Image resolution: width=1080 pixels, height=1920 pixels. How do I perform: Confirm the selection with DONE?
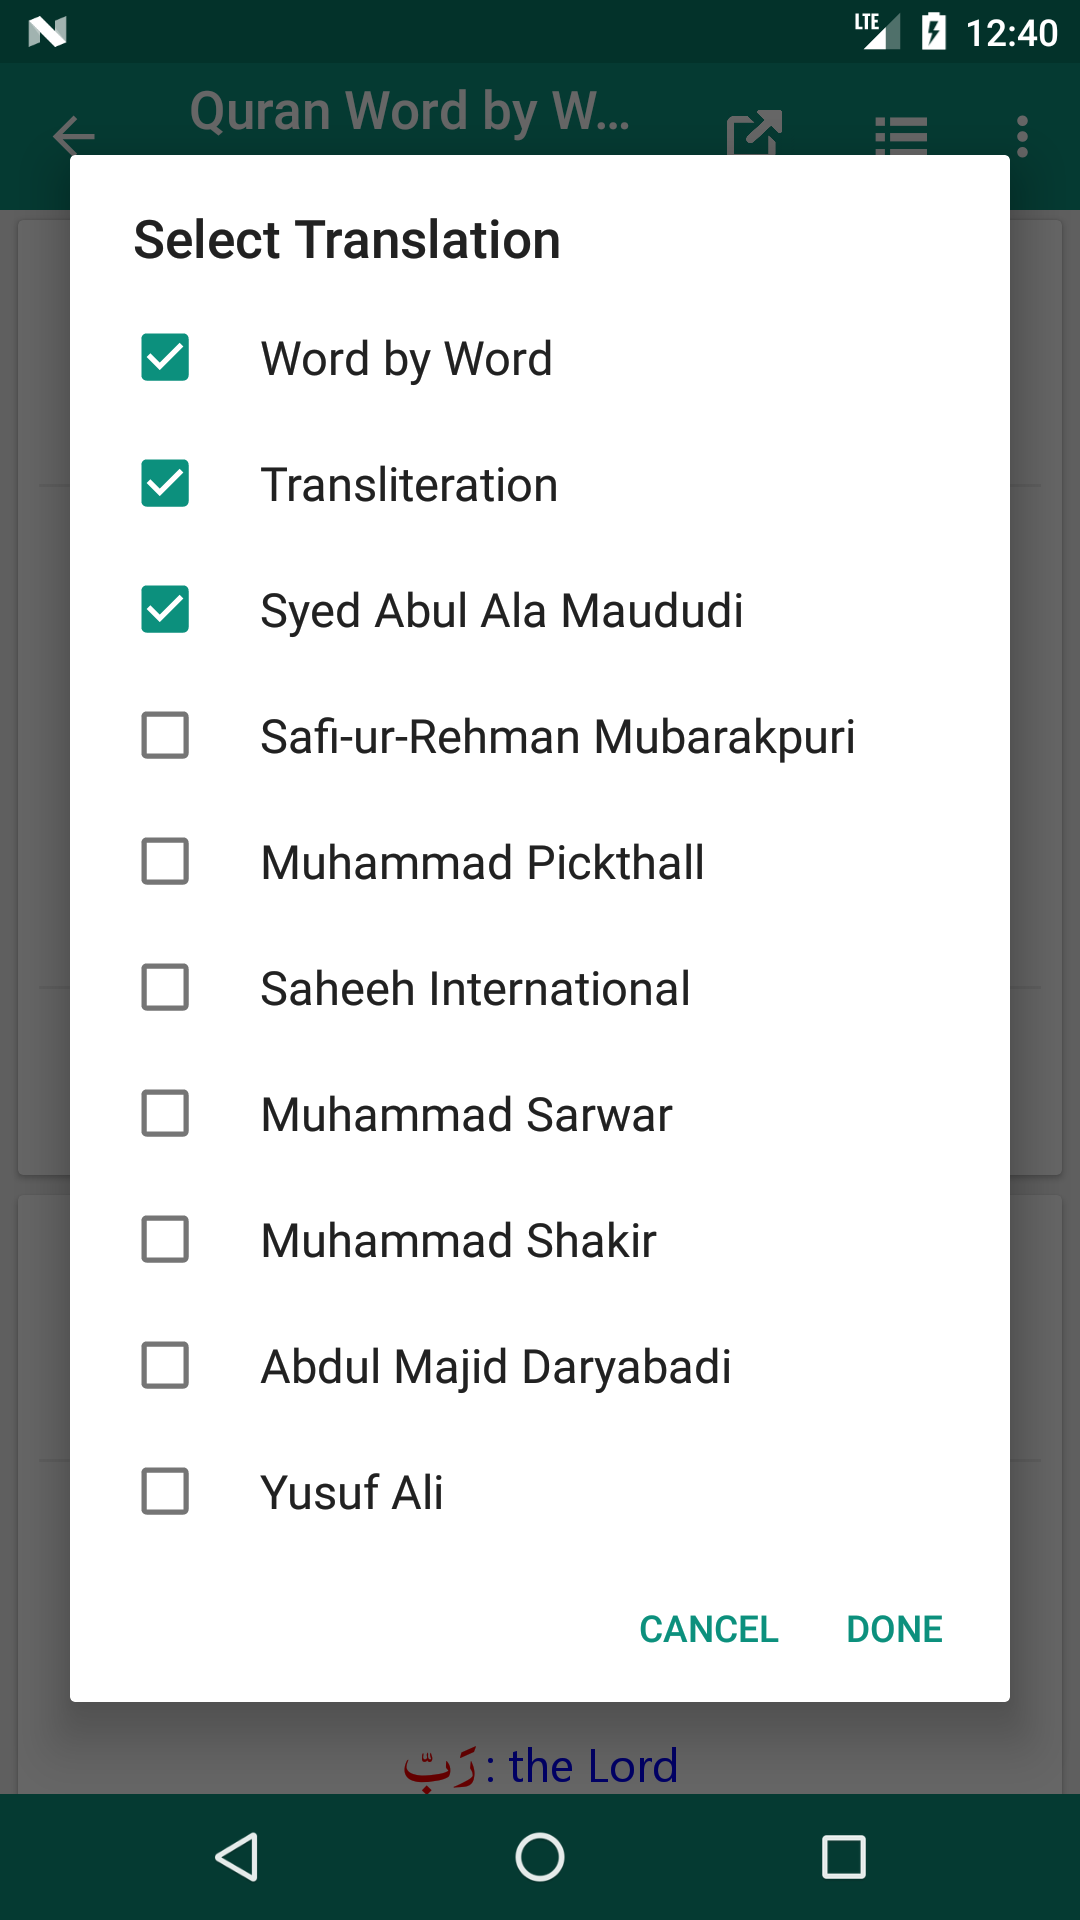(x=894, y=1629)
